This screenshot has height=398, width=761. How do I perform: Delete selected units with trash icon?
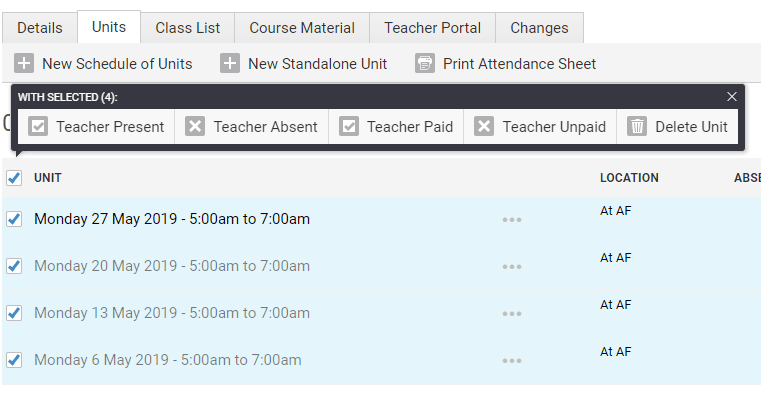(x=677, y=127)
